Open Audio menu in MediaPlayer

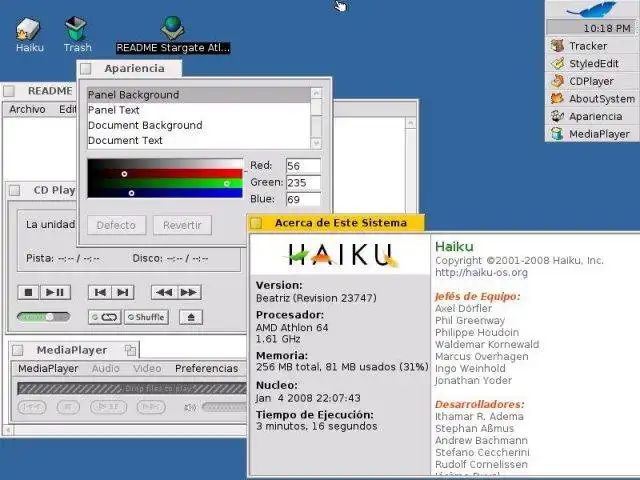click(x=105, y=369)
